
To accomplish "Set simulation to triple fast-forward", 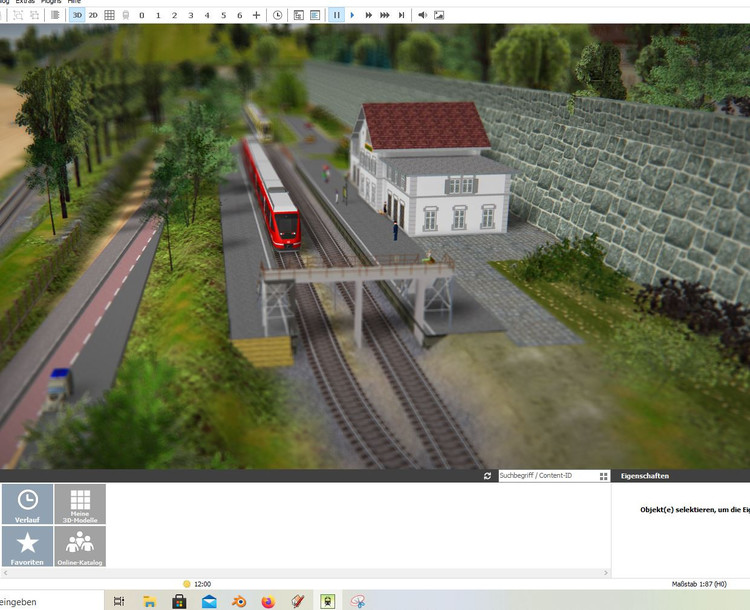I will pos(385,15).
